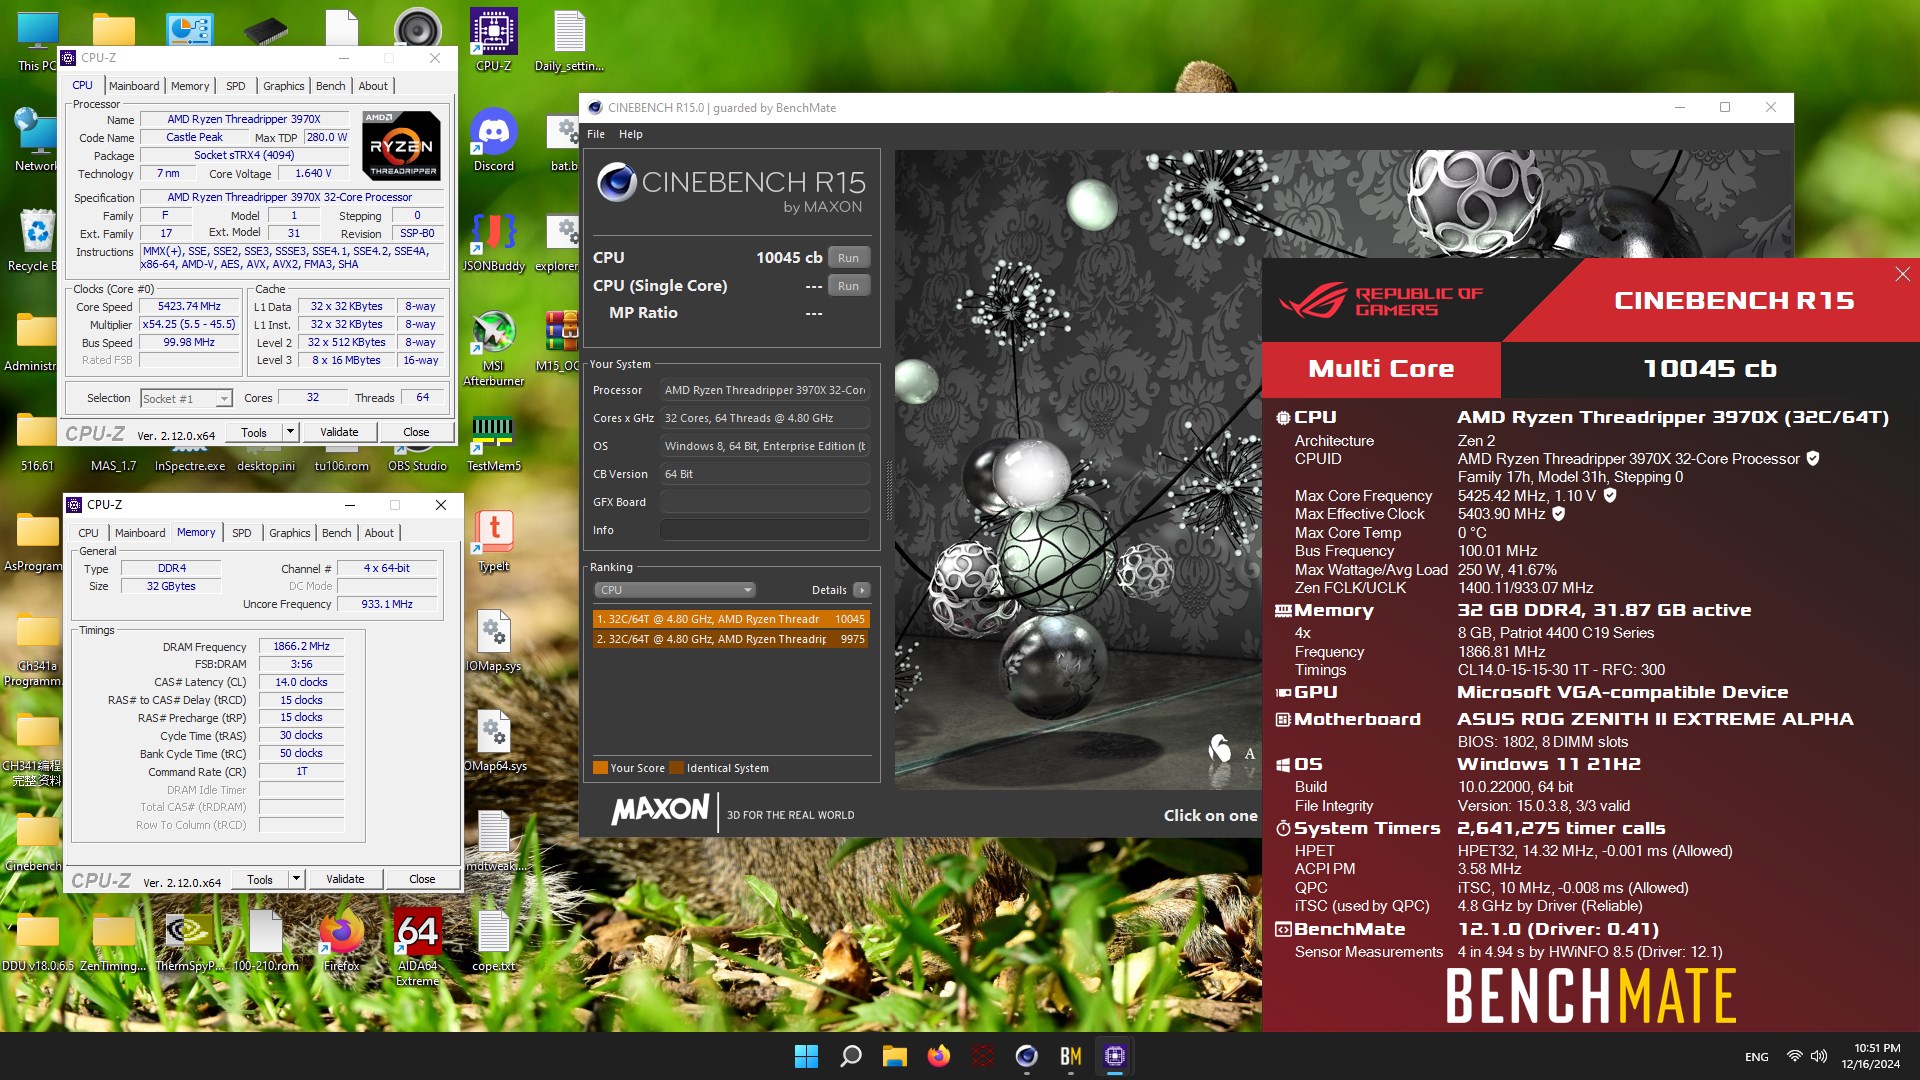
Task: Click the BenchMate BM taskbar icon
Action: click(x=1070, y=1056)
